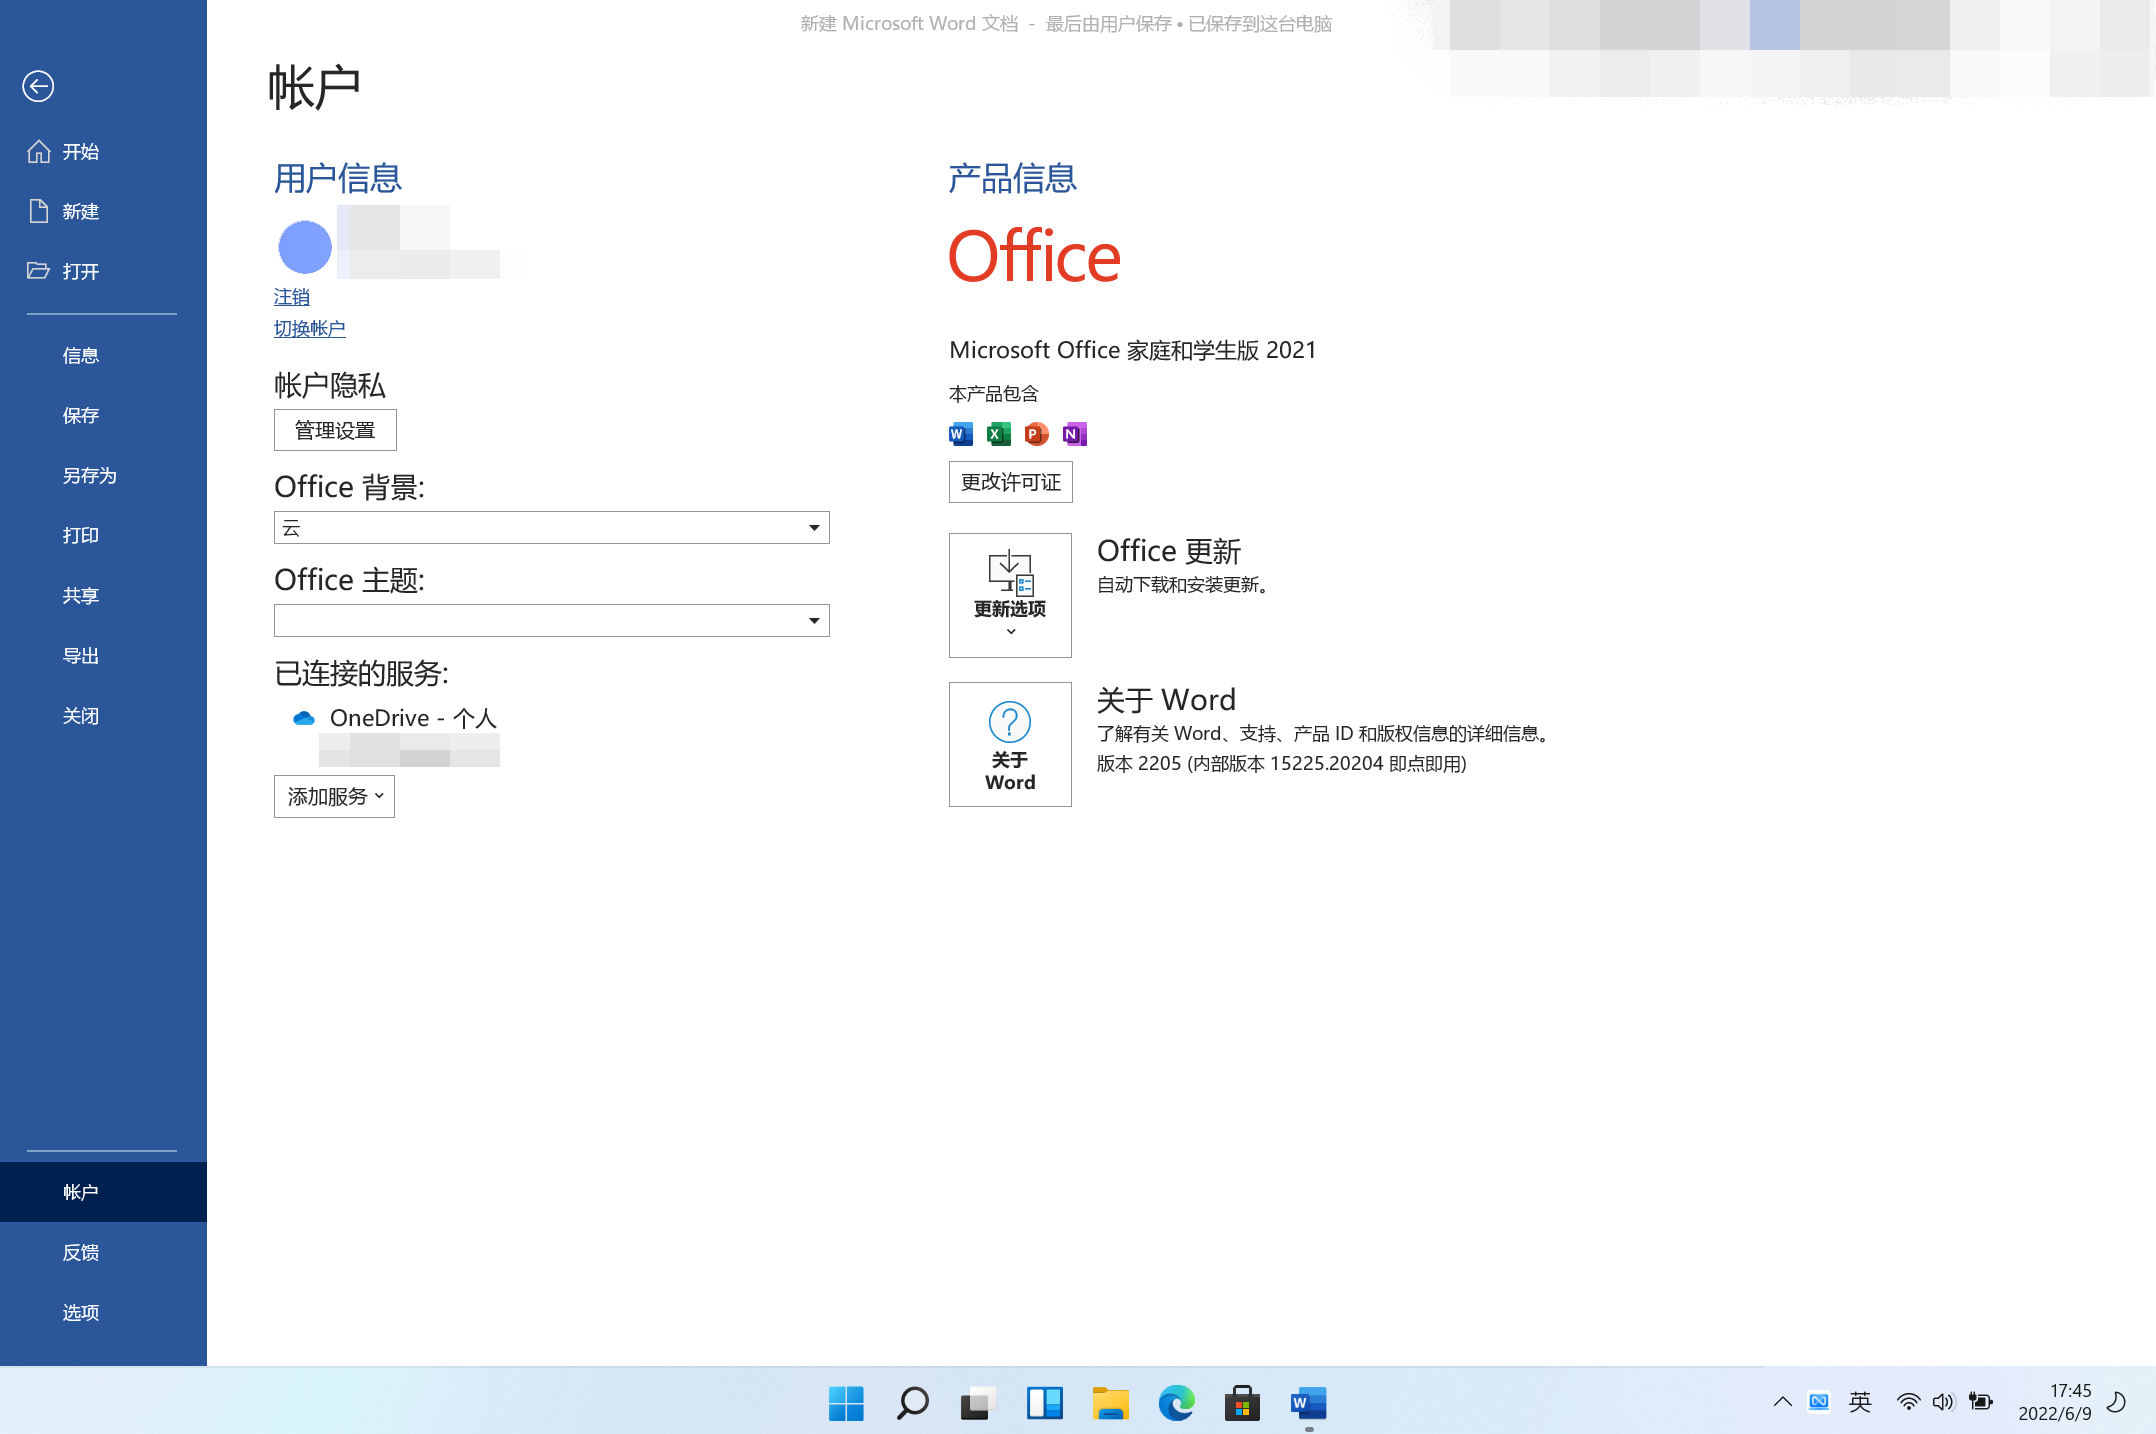Go to 打印 in the sidebar
Viewport: 2156px width, 1434px height.
[x=80, y=536]
